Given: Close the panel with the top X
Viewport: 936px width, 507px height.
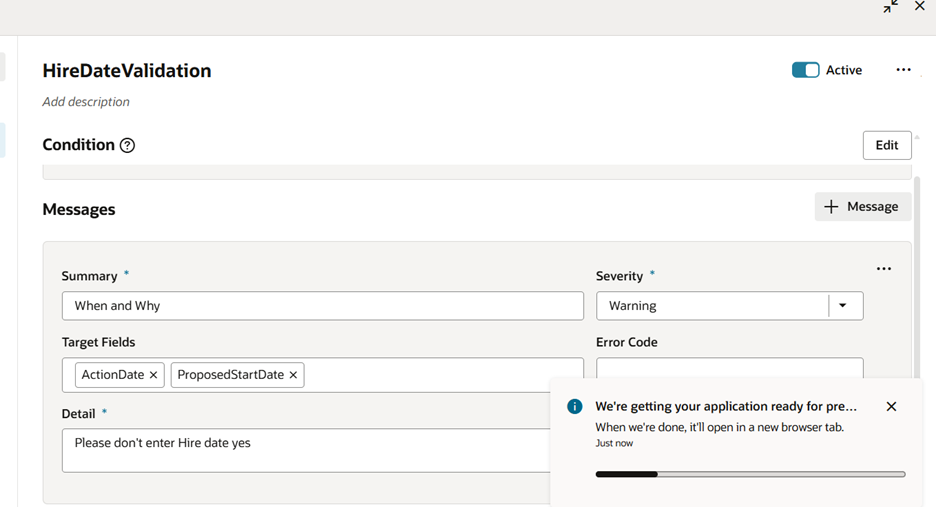Looking at the screenshot, I should point(920,6).
